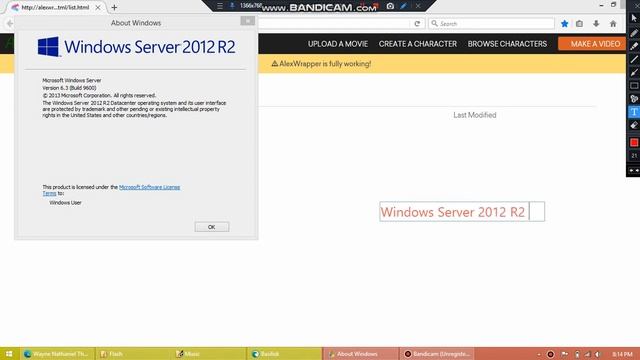Open Bandicam hamburger menu in recording bar

220,6
